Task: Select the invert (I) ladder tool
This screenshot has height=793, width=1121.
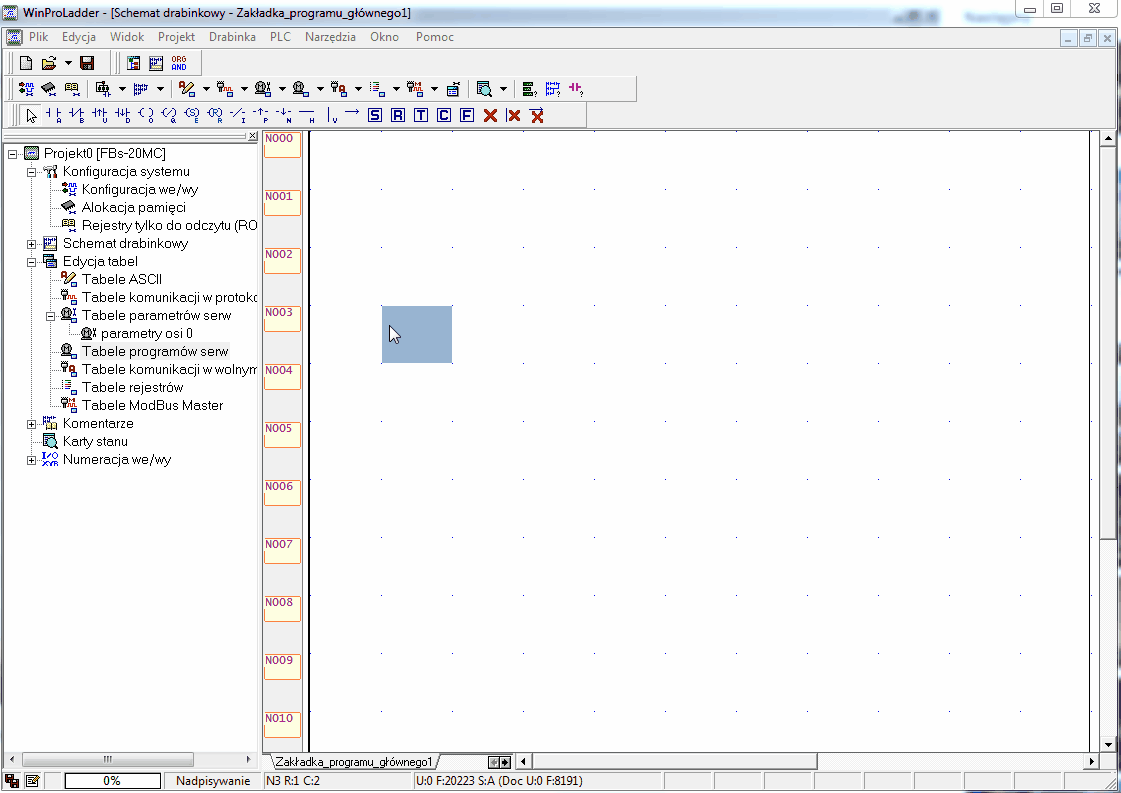Action: click(x=238, y=115)
